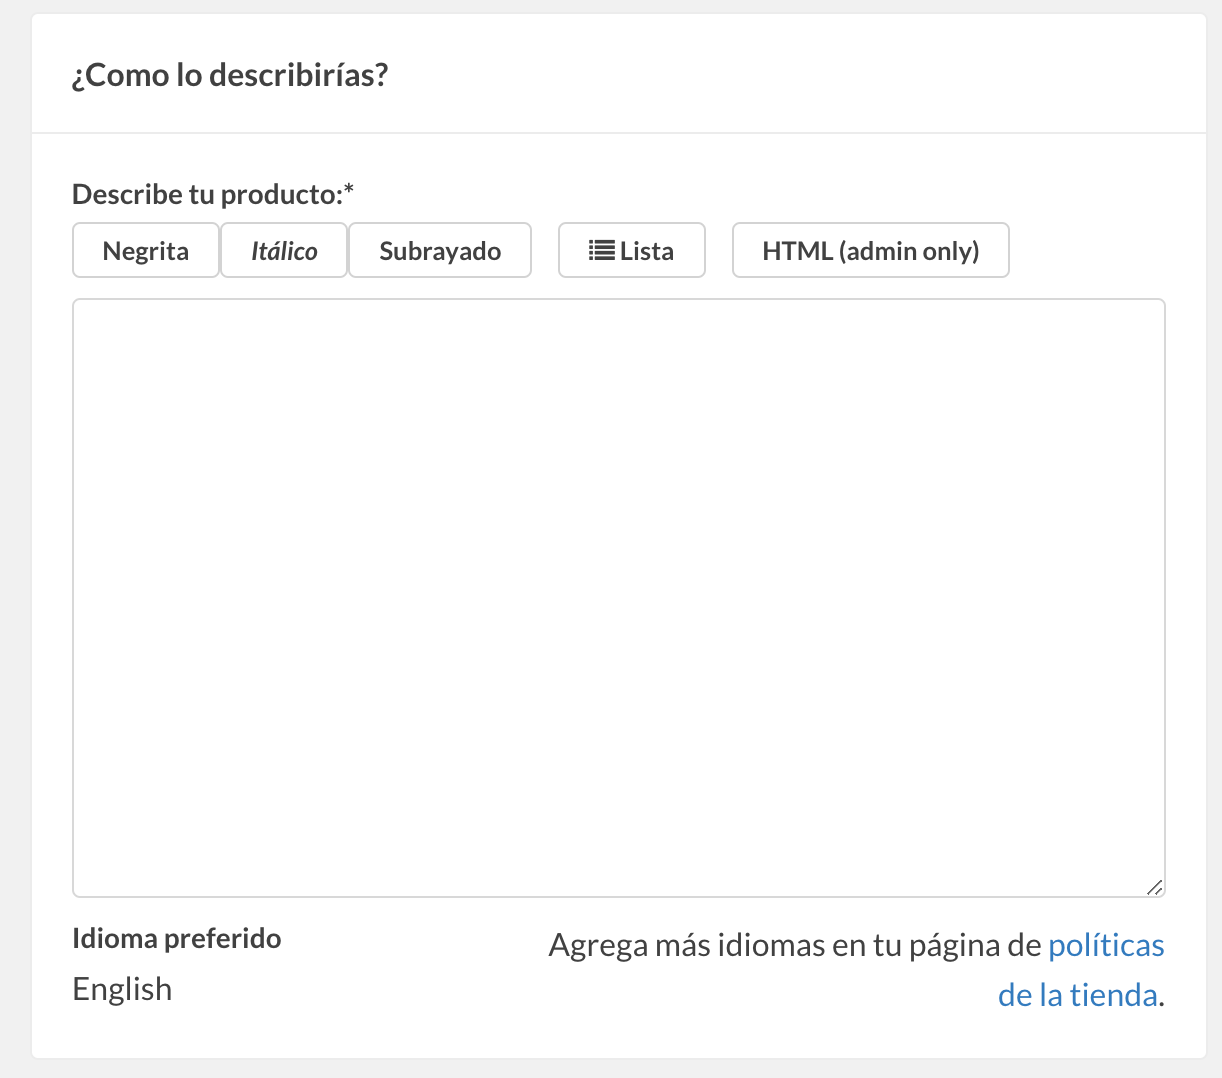Screen dimensions: 1222x1078
Task: Apply Itálico formatting
Action: pos(284,251)
